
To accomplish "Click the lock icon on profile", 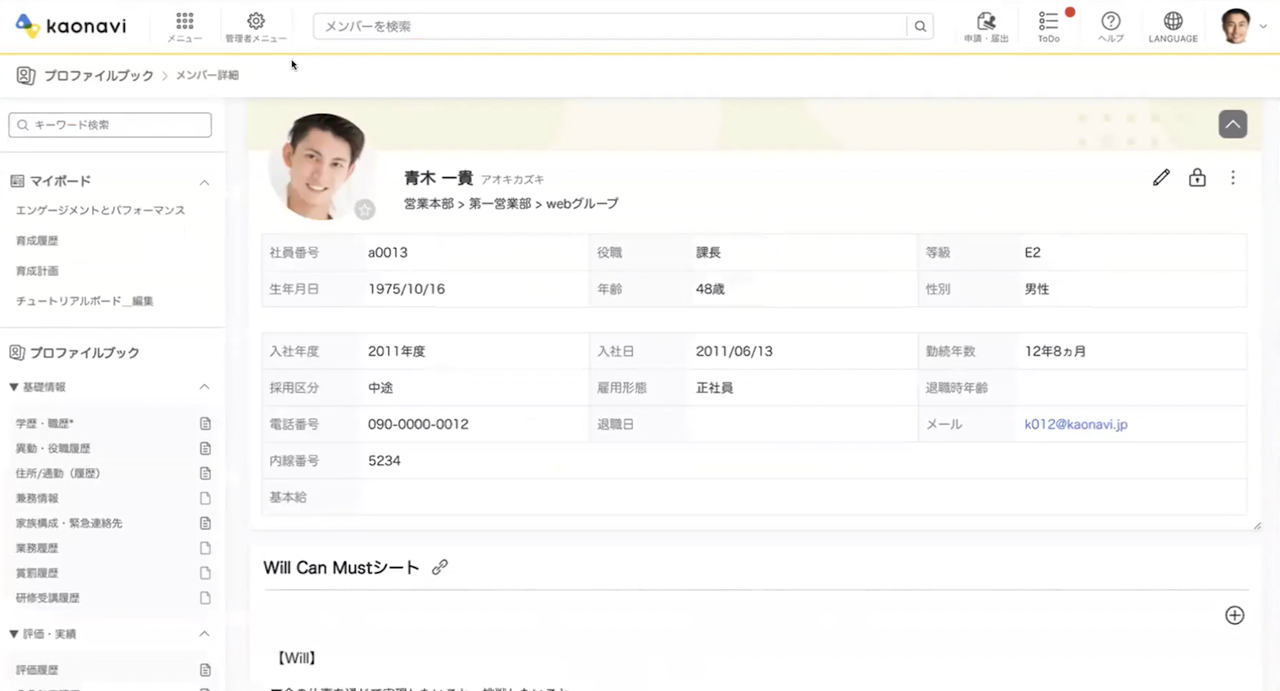I will click(x=1197, y=178).
